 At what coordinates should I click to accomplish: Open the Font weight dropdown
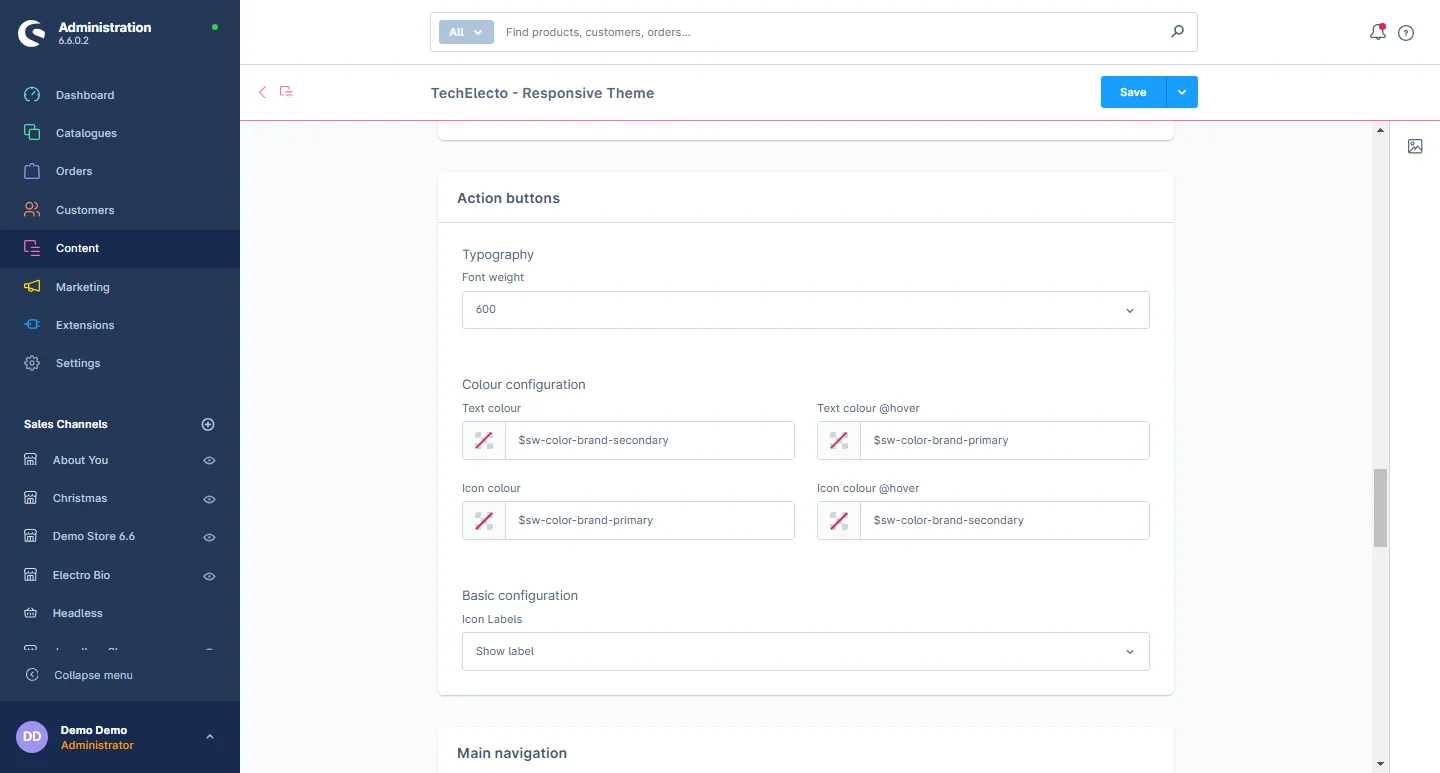805,310
